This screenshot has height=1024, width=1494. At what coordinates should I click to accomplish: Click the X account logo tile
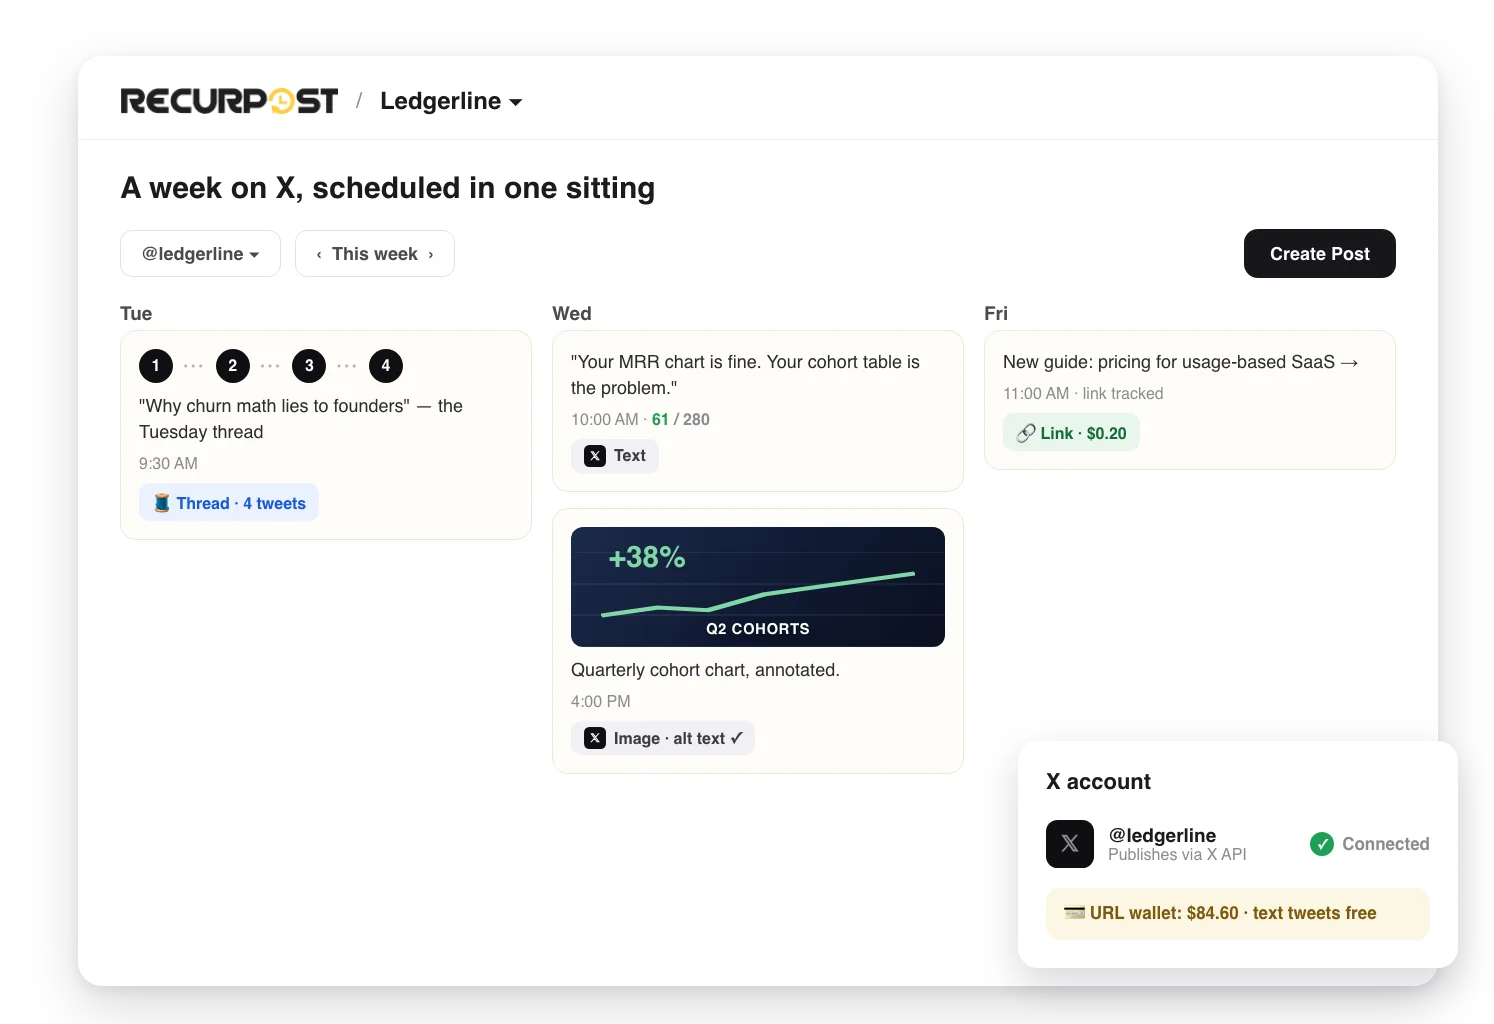pyautogui.click(x=1070, y=844)
